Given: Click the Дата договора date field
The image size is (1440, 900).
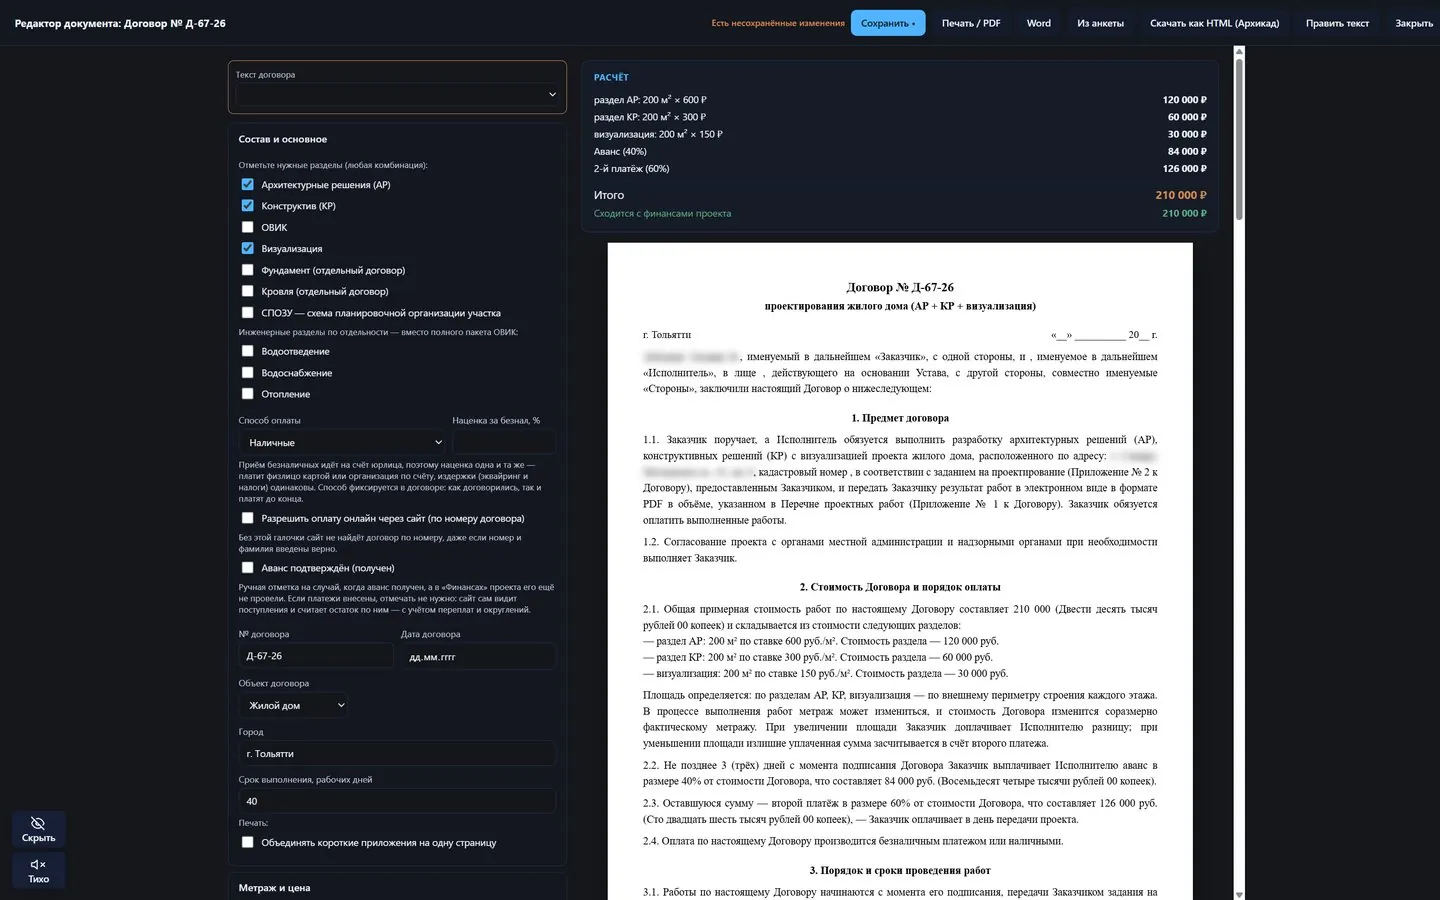Looking at the screenshot, I should [x=478, y=656].
